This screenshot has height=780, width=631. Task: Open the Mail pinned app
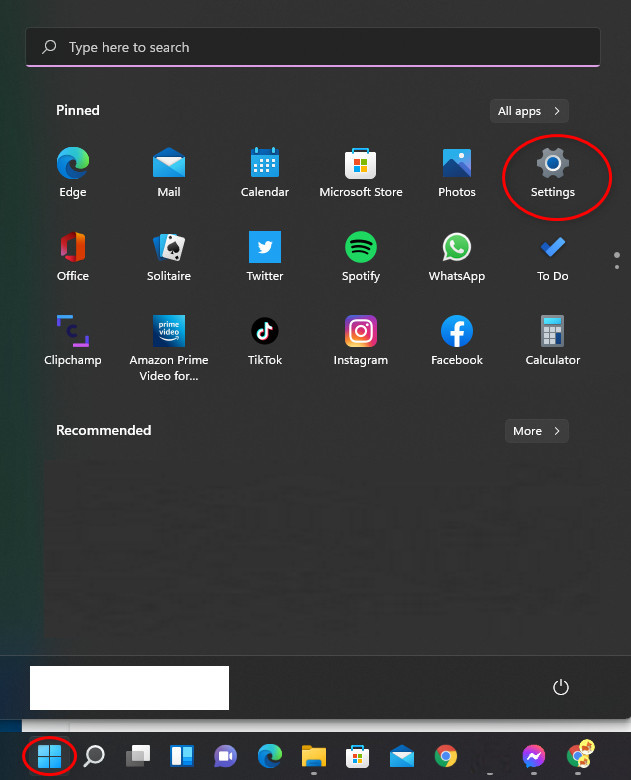[x=169, y=172]
